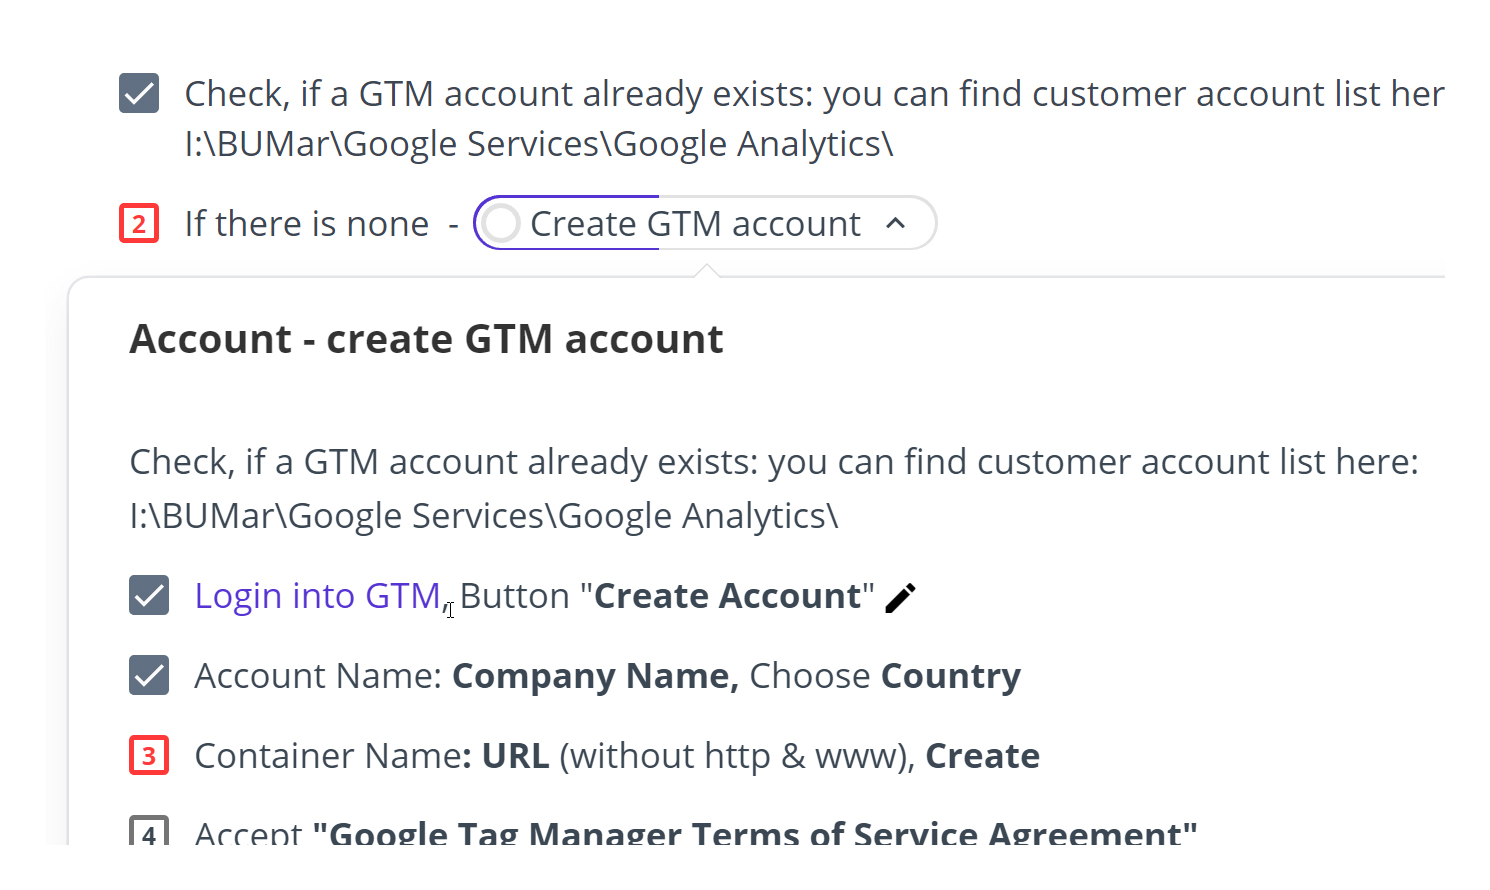
Task: Select the Container Name URL step text
Action: tap(616, 756)
